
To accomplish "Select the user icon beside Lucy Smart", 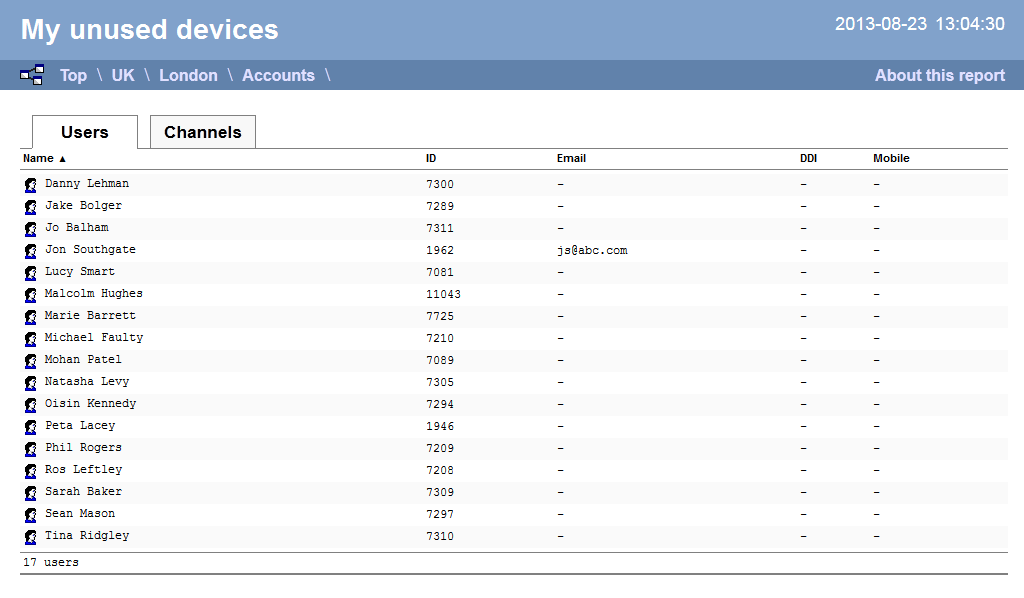I will pos(29,272).
